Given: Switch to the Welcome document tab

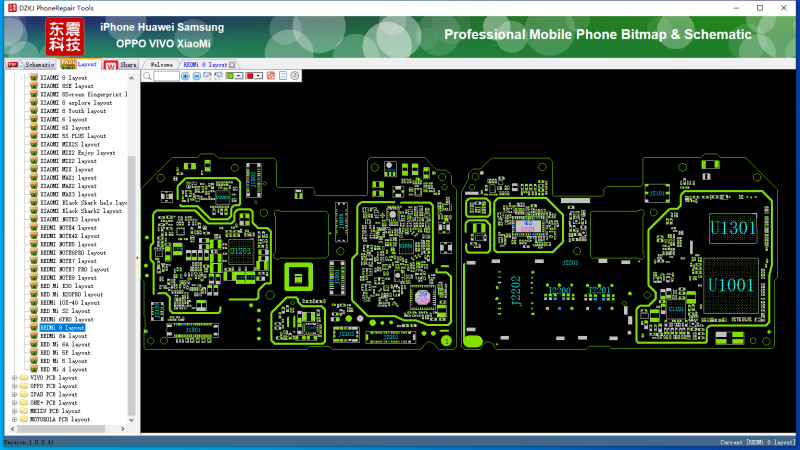Looking at the screenshot, I should click(162, 64).
